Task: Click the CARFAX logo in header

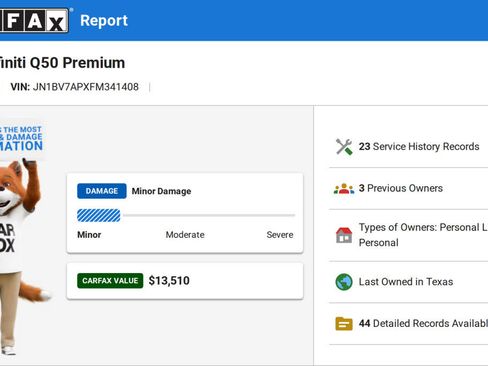Action: tap(34, 21)
